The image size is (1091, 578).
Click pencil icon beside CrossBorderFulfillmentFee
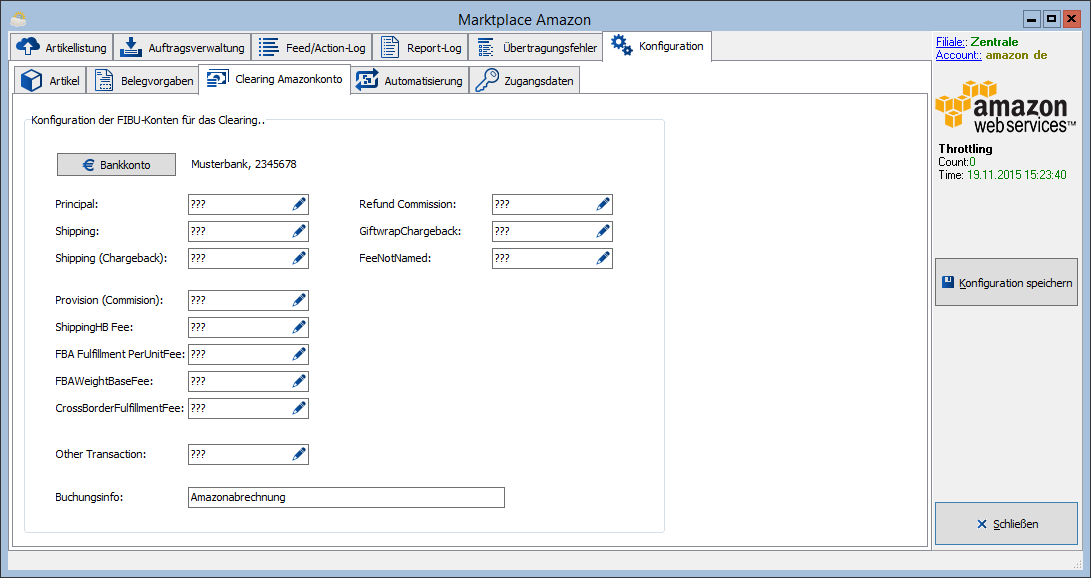tap(299, 409)
